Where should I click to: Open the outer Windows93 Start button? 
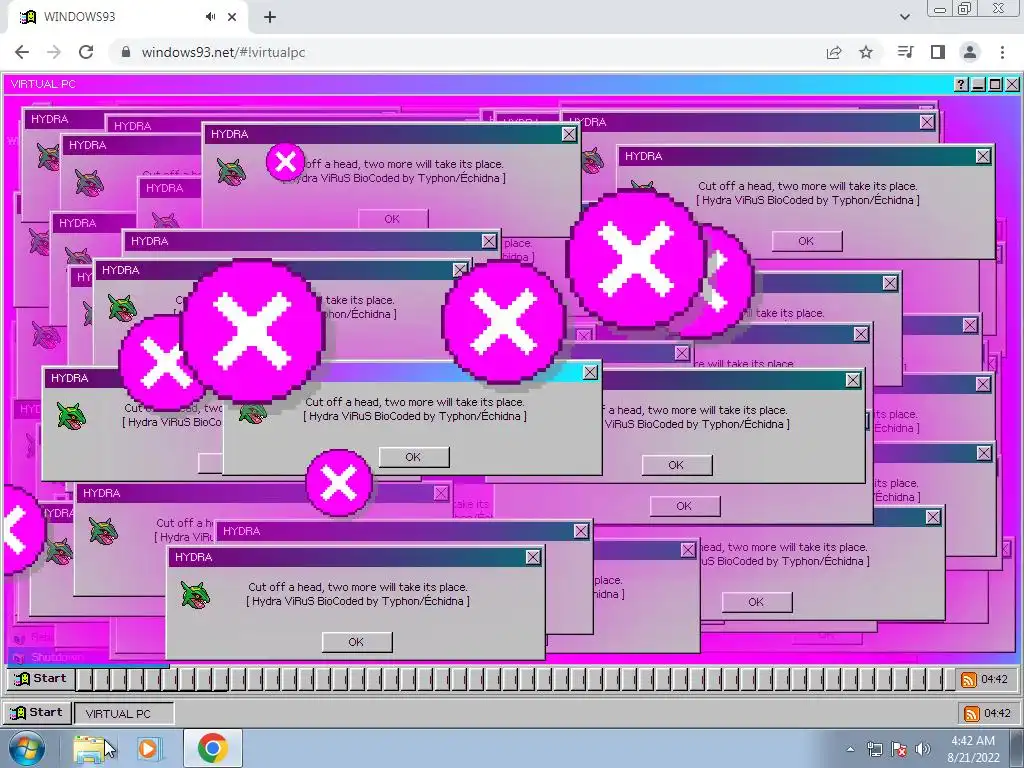click(37, 712)
